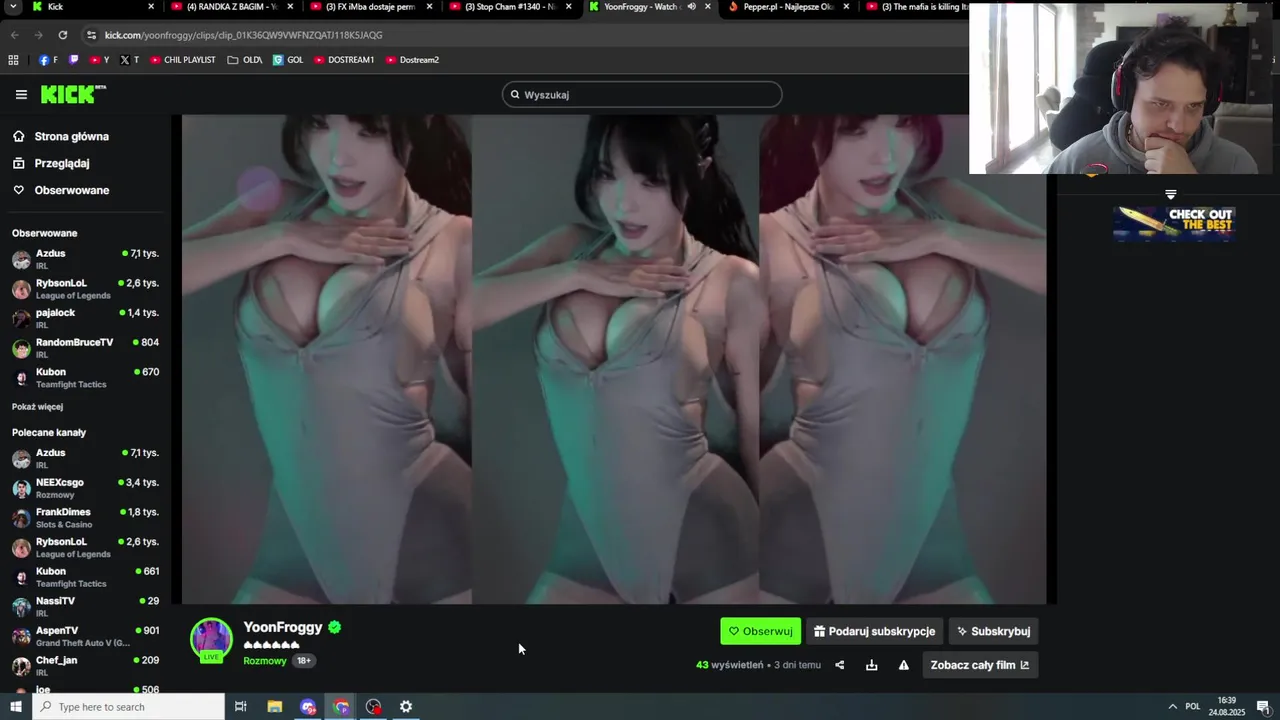Open the Obserwowane page
The image size is (1280, 720).
click(x=72, y=190)
